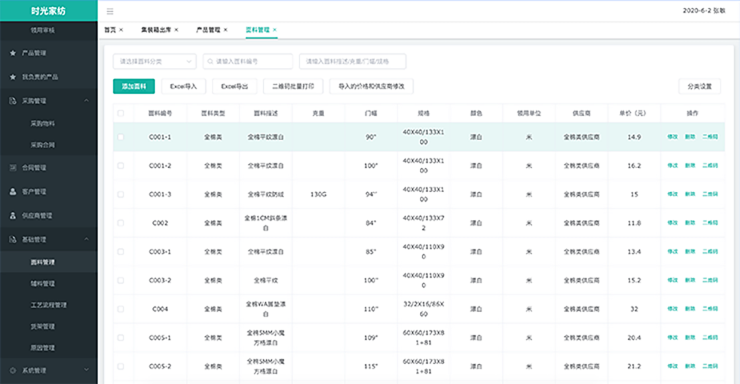Image resolution: width=740 pixels, height=384 pixels.
Task: Tick the checkbox for row C001-3
Action: [121, 194]
